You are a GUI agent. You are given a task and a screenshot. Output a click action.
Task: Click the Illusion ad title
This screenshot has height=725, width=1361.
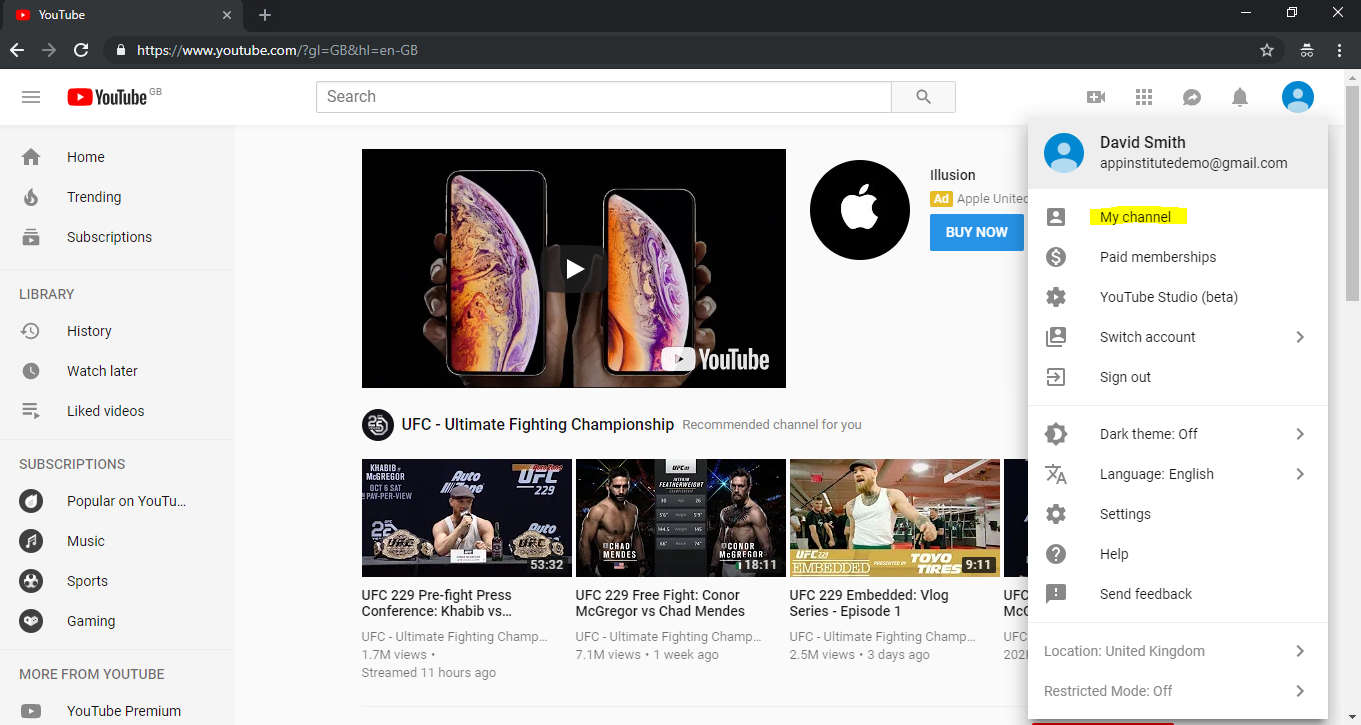pos(952,175)
